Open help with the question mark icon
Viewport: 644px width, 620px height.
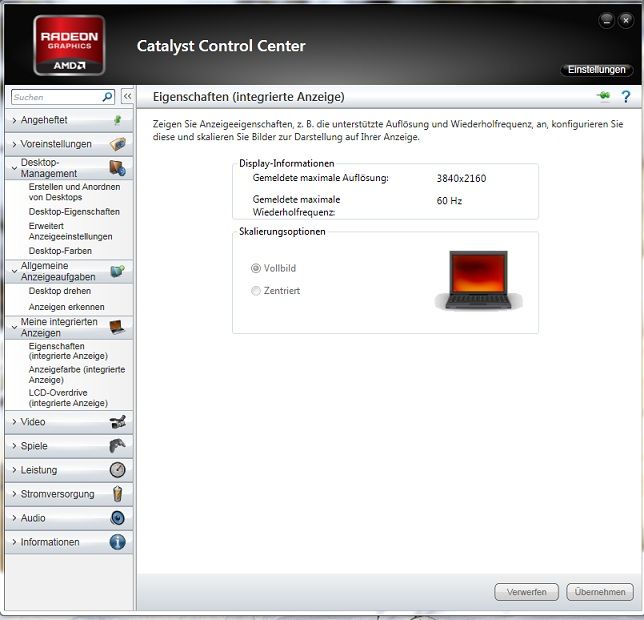[x=626, y=97]
